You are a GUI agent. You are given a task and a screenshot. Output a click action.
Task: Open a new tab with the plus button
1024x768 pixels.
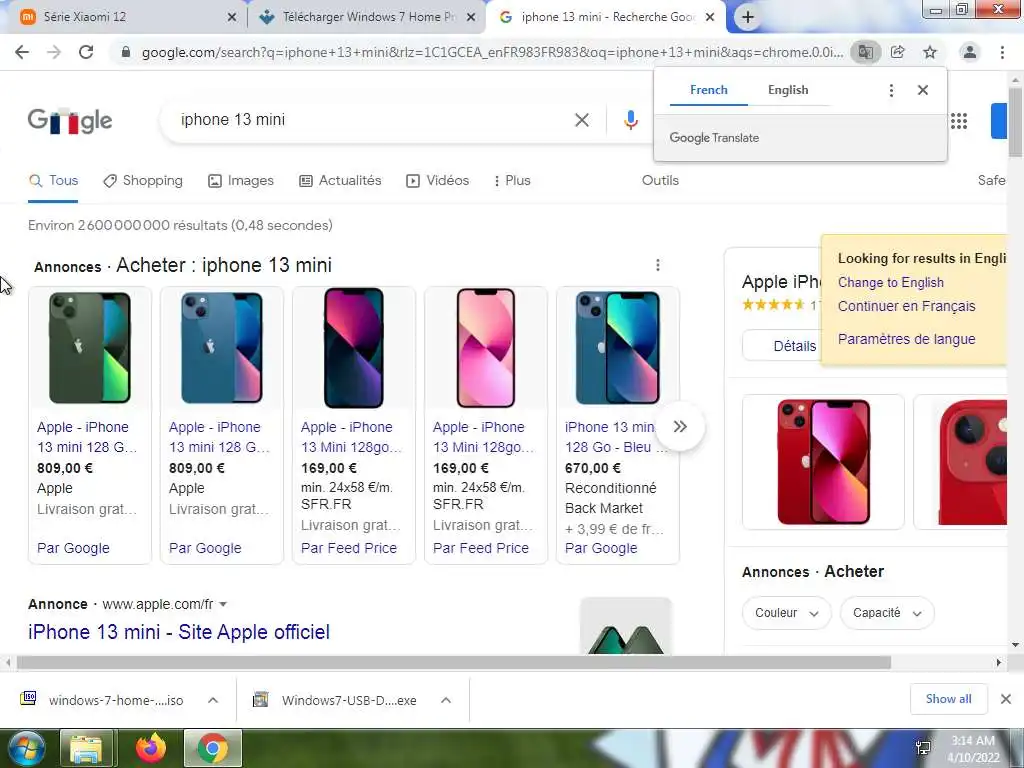pyautogui.click(x=748, y=17)
